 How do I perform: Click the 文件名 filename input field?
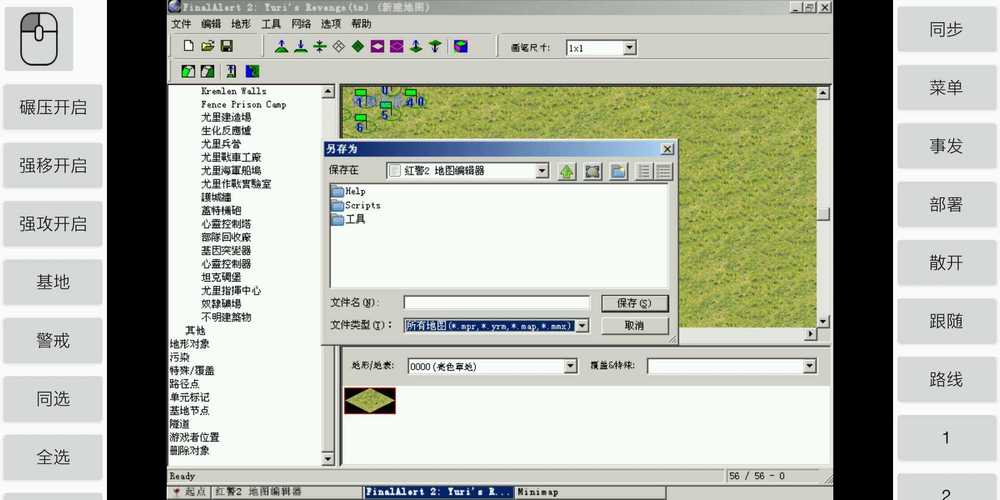[497, 303]
